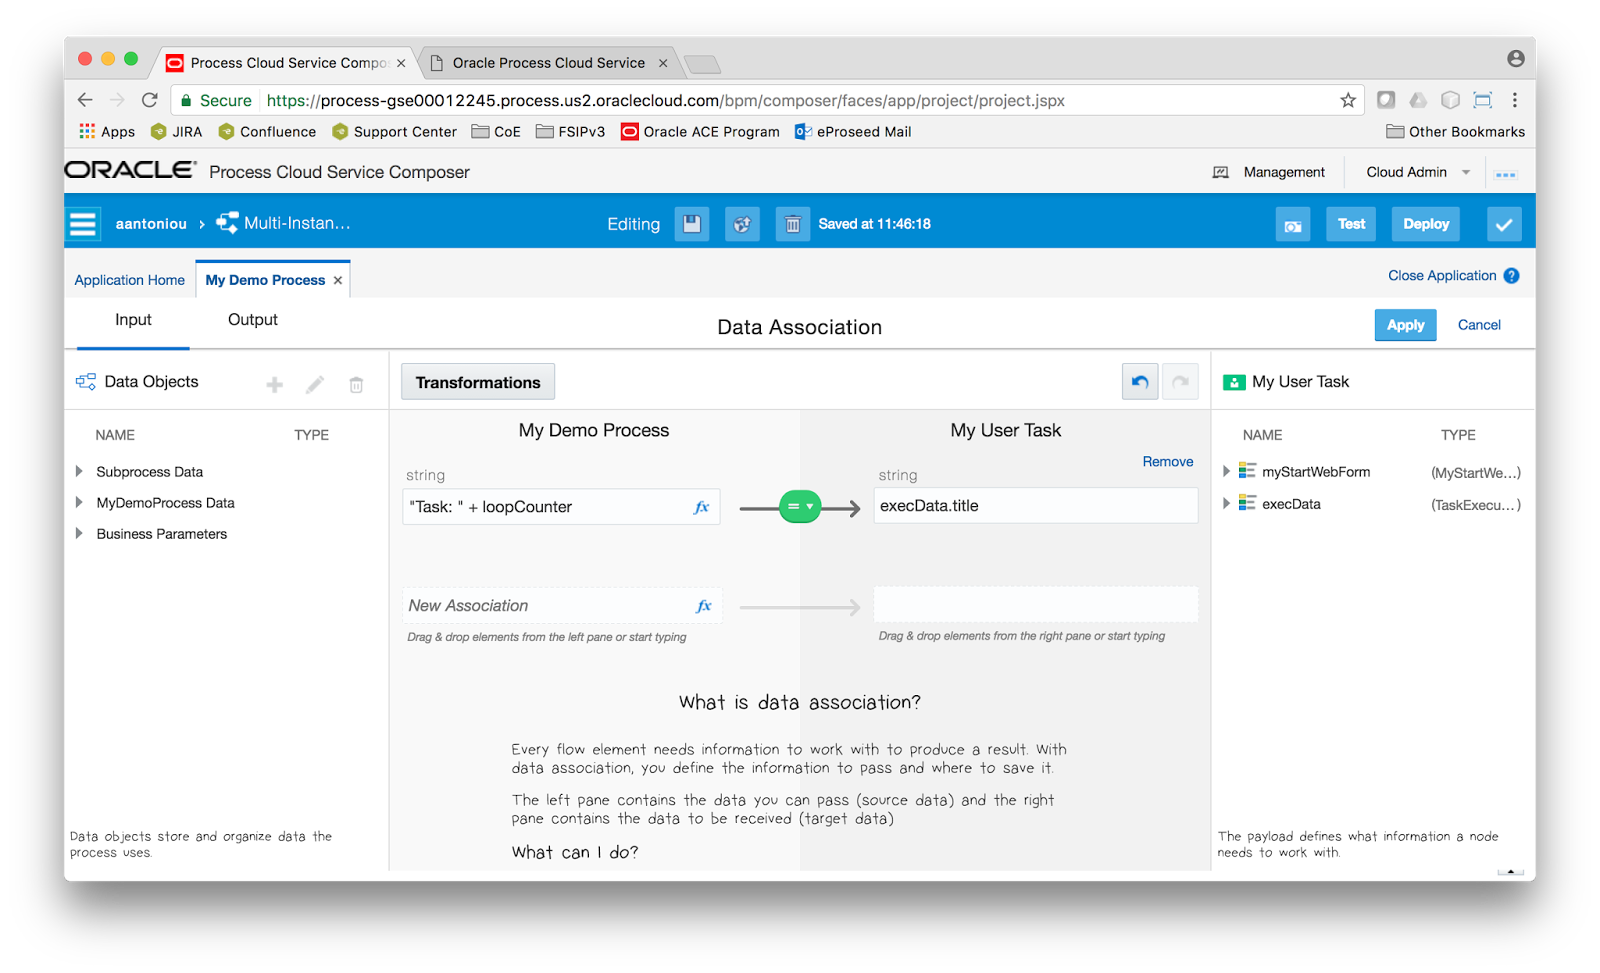Bookmark this page with the star icon
The width and height of the screenshot is (1600, 973).
[x=1348, y=100]
